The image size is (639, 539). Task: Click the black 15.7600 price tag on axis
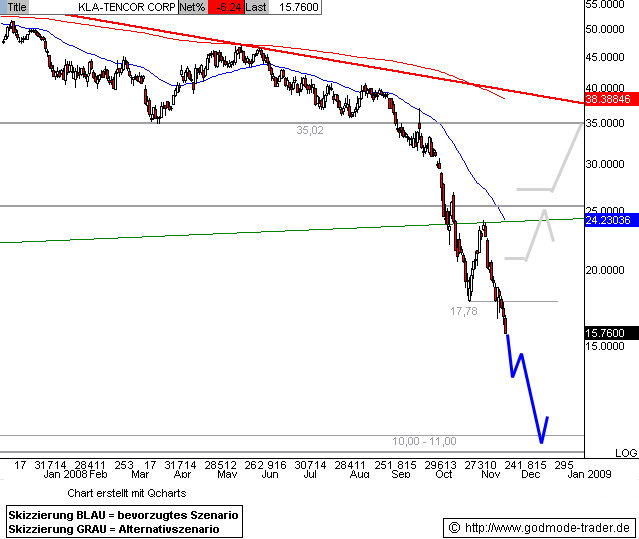point(611,333)
